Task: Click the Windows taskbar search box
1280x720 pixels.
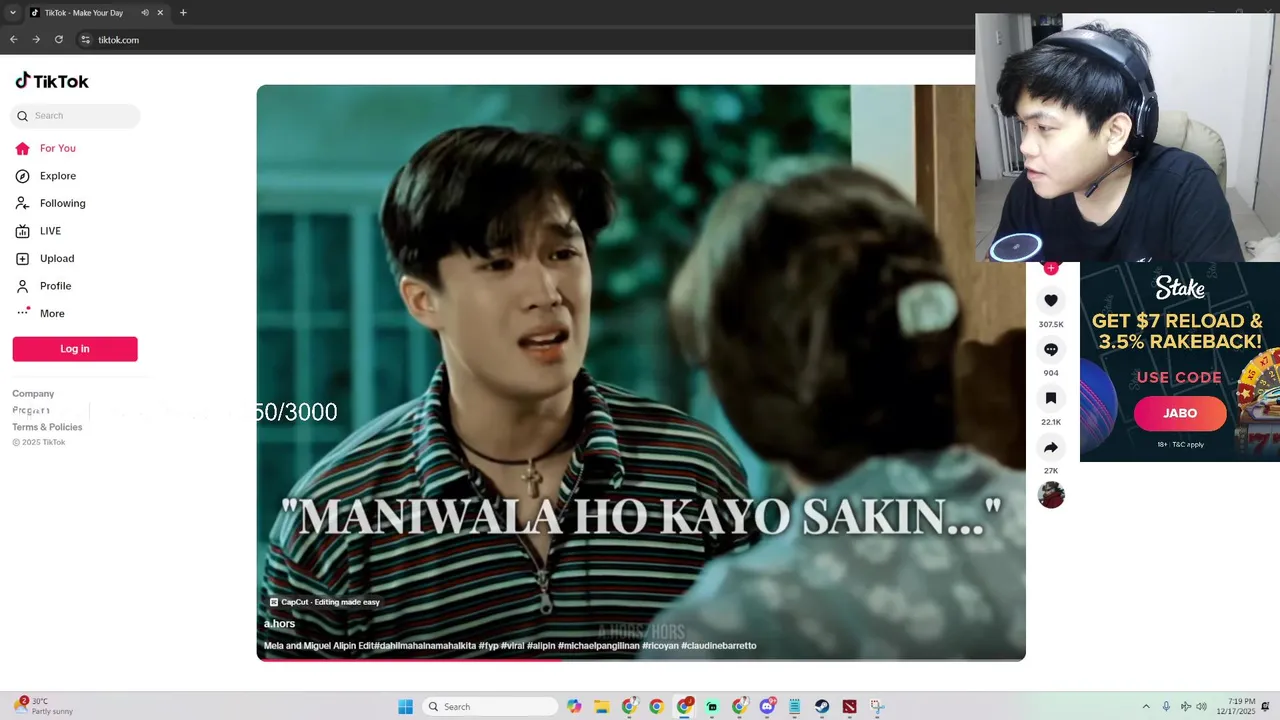Action: point(490,707)
